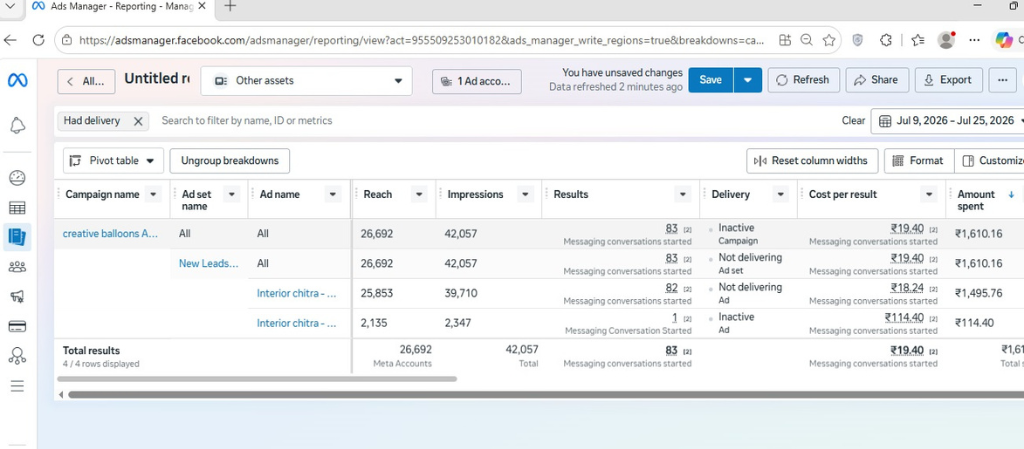Open Audiences people icon in sidebar

[18, 266]
